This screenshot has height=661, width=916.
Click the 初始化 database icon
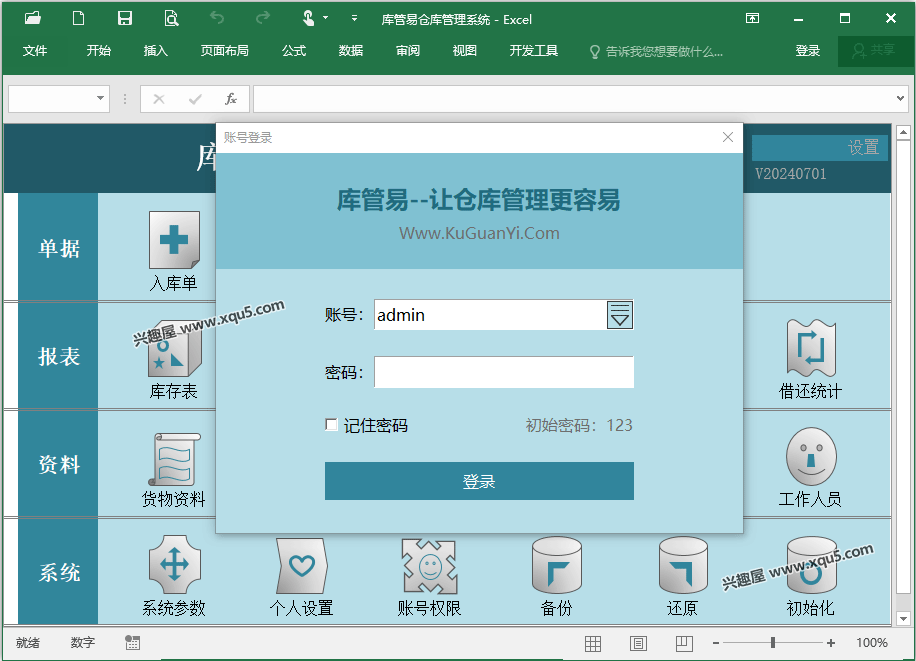[811, 565]
